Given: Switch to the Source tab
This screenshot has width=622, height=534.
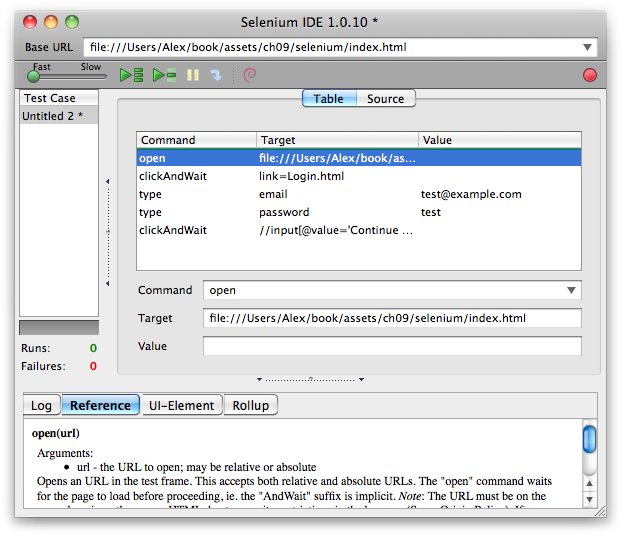Looking at the screenshot, I should click(x=386, y=98).
